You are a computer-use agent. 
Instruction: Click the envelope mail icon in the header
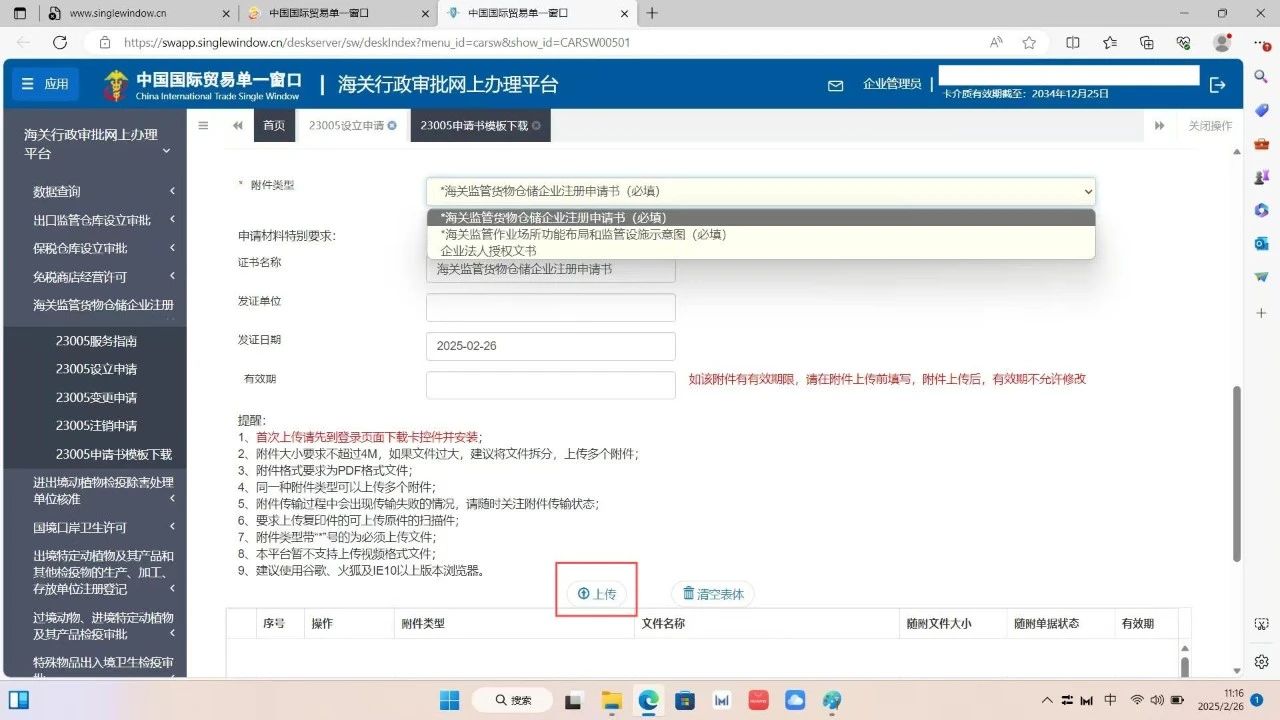(835, 86)
